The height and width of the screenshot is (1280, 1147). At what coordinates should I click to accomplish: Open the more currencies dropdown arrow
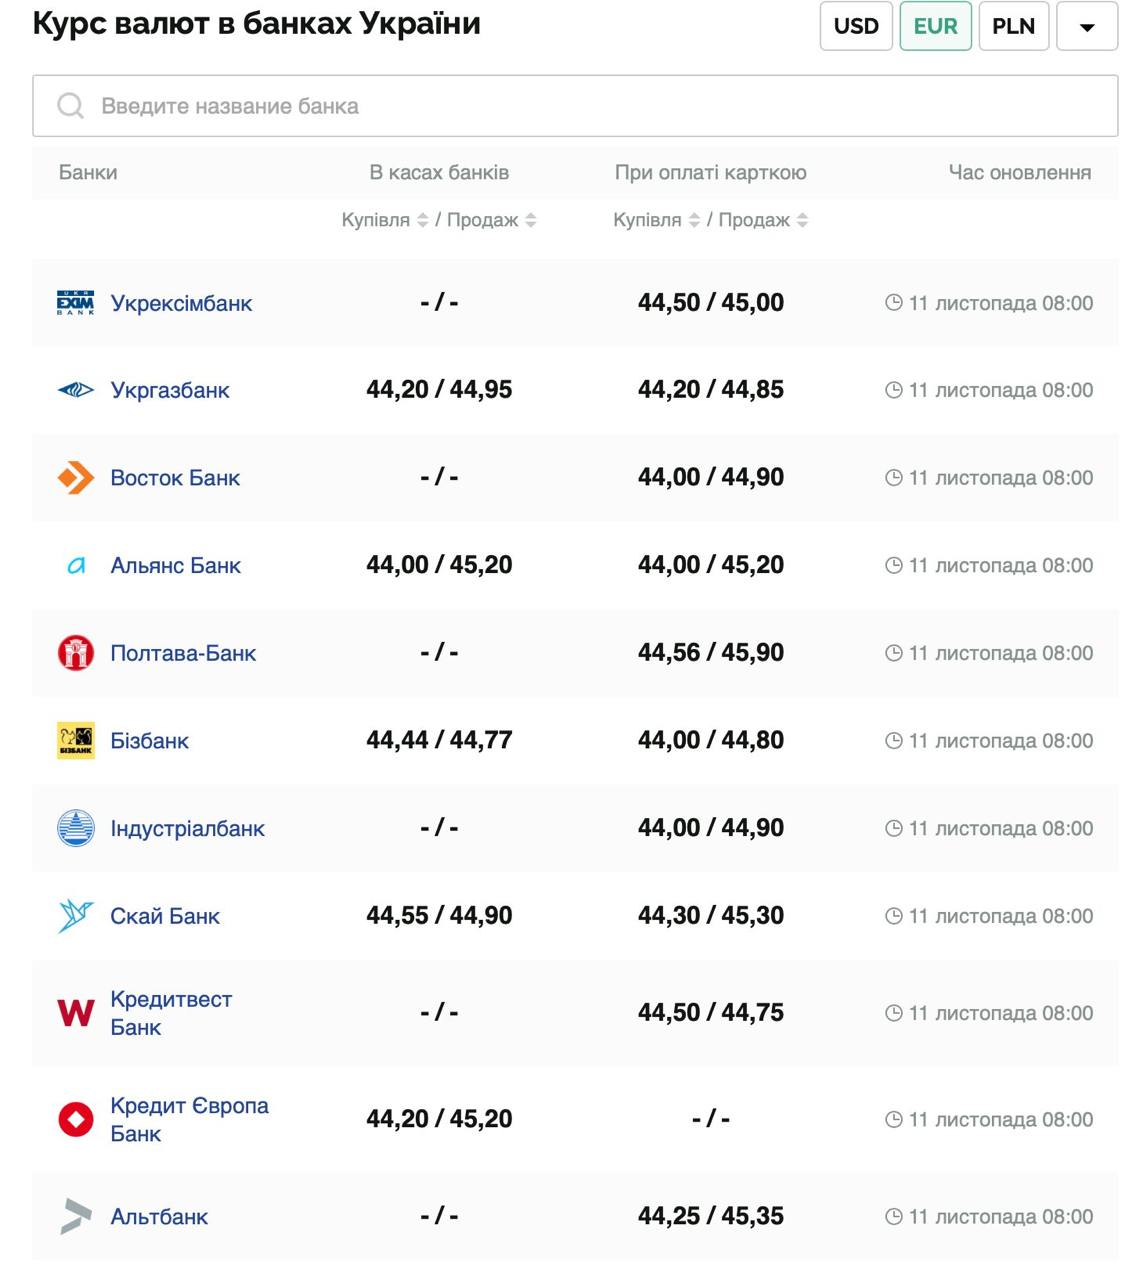coord(1087,26)
